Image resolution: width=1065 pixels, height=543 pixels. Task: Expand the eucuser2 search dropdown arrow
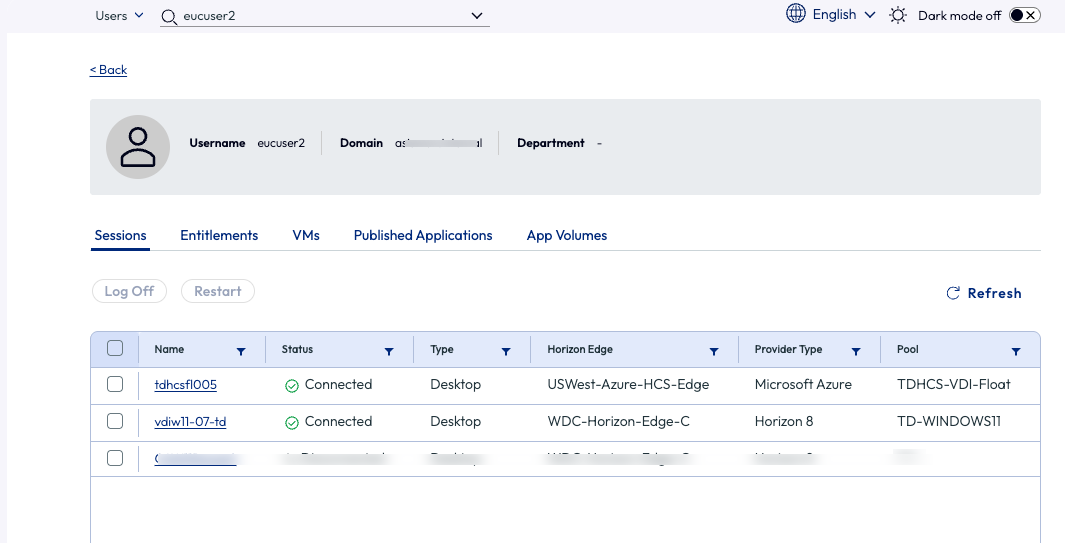477,15
